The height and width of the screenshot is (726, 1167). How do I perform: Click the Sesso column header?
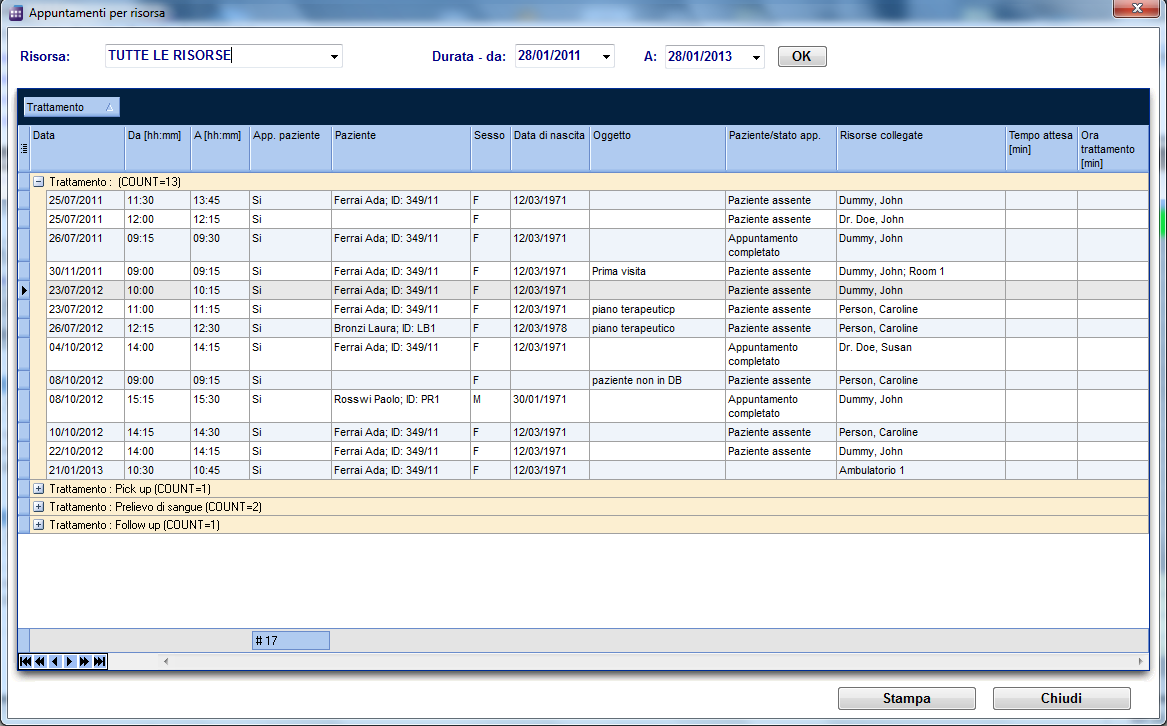tap(490, 148)
